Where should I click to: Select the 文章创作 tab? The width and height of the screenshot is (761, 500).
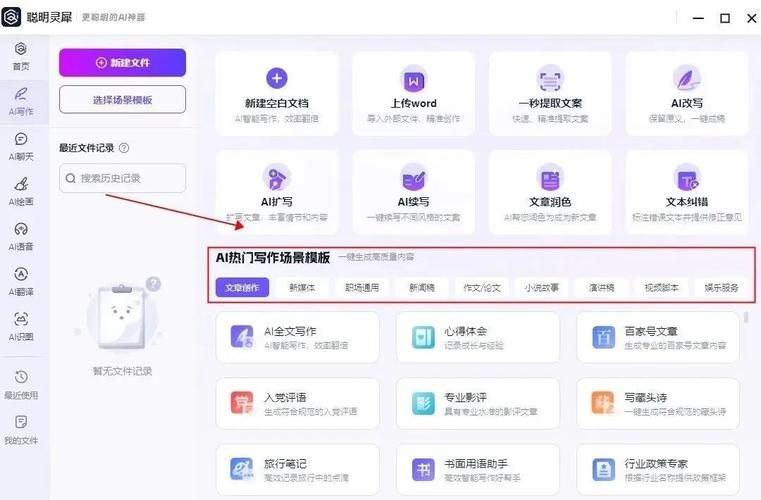(242, 287)
